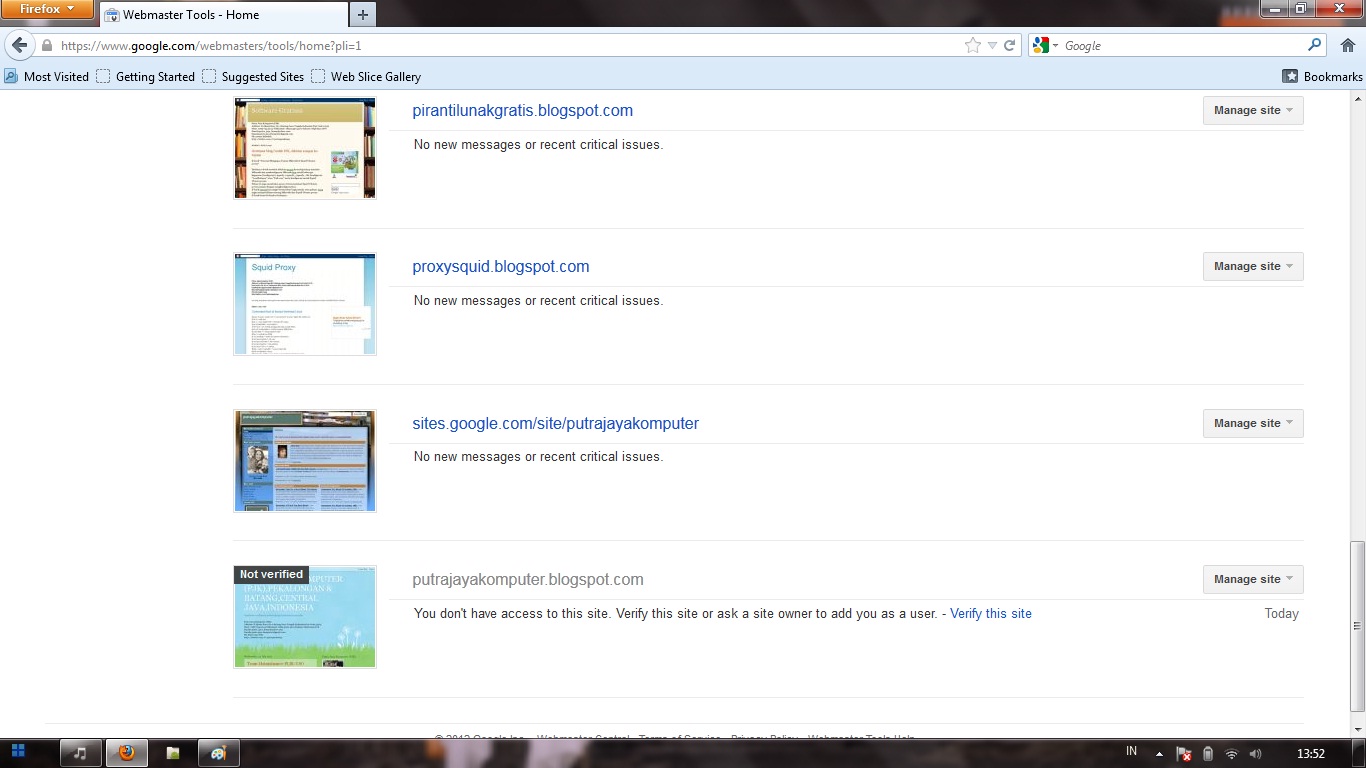Image resolution: width=1366 pixels, height=768 pixels.
Task: Open the Paint taskbar icon
Action: coord(219,753)
